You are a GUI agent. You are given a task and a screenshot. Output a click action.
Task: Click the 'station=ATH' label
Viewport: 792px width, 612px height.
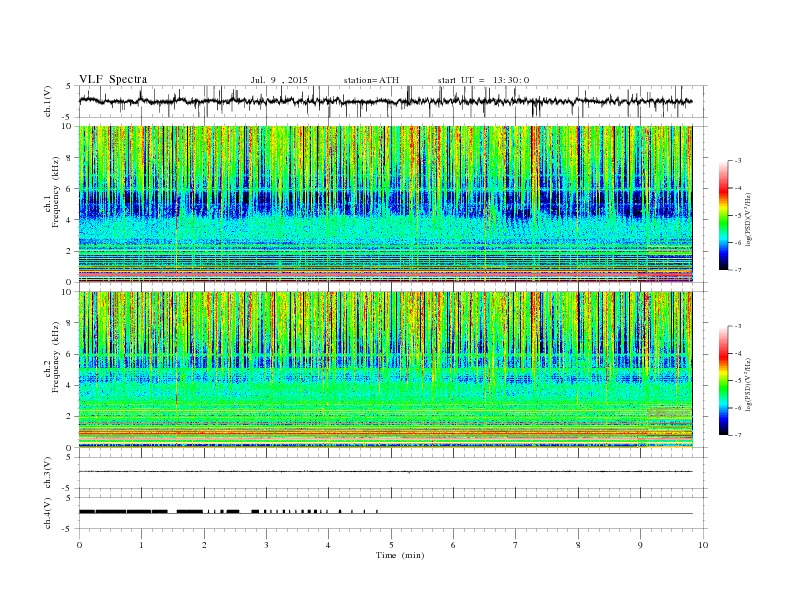[x=371, y=80]
